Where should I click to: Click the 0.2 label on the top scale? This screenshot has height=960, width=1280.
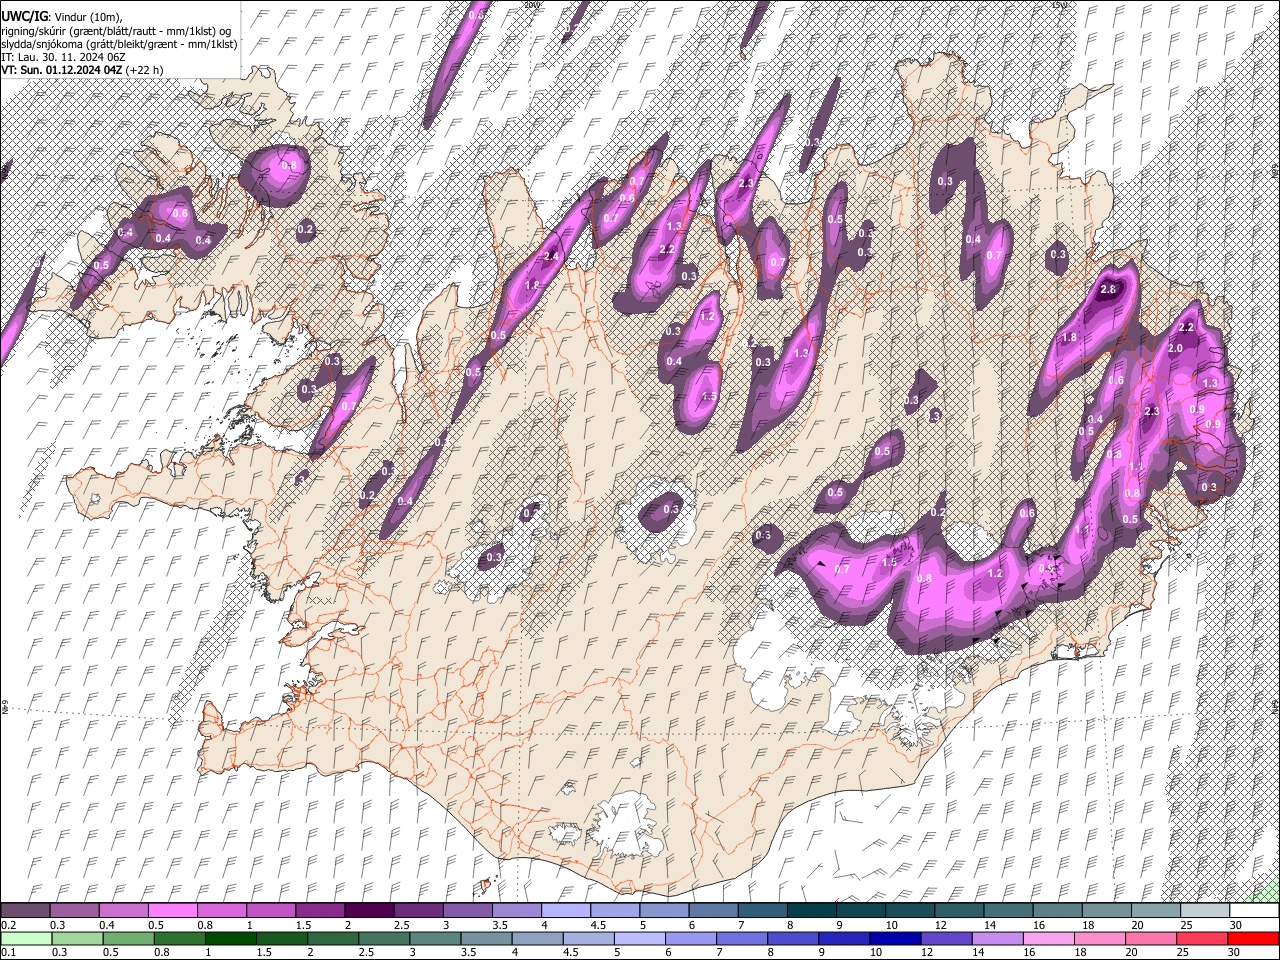[8, 925]
